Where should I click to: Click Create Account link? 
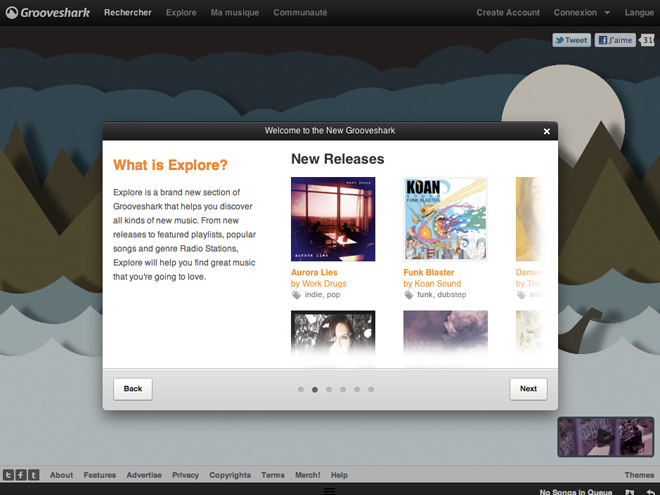[508, 13]
